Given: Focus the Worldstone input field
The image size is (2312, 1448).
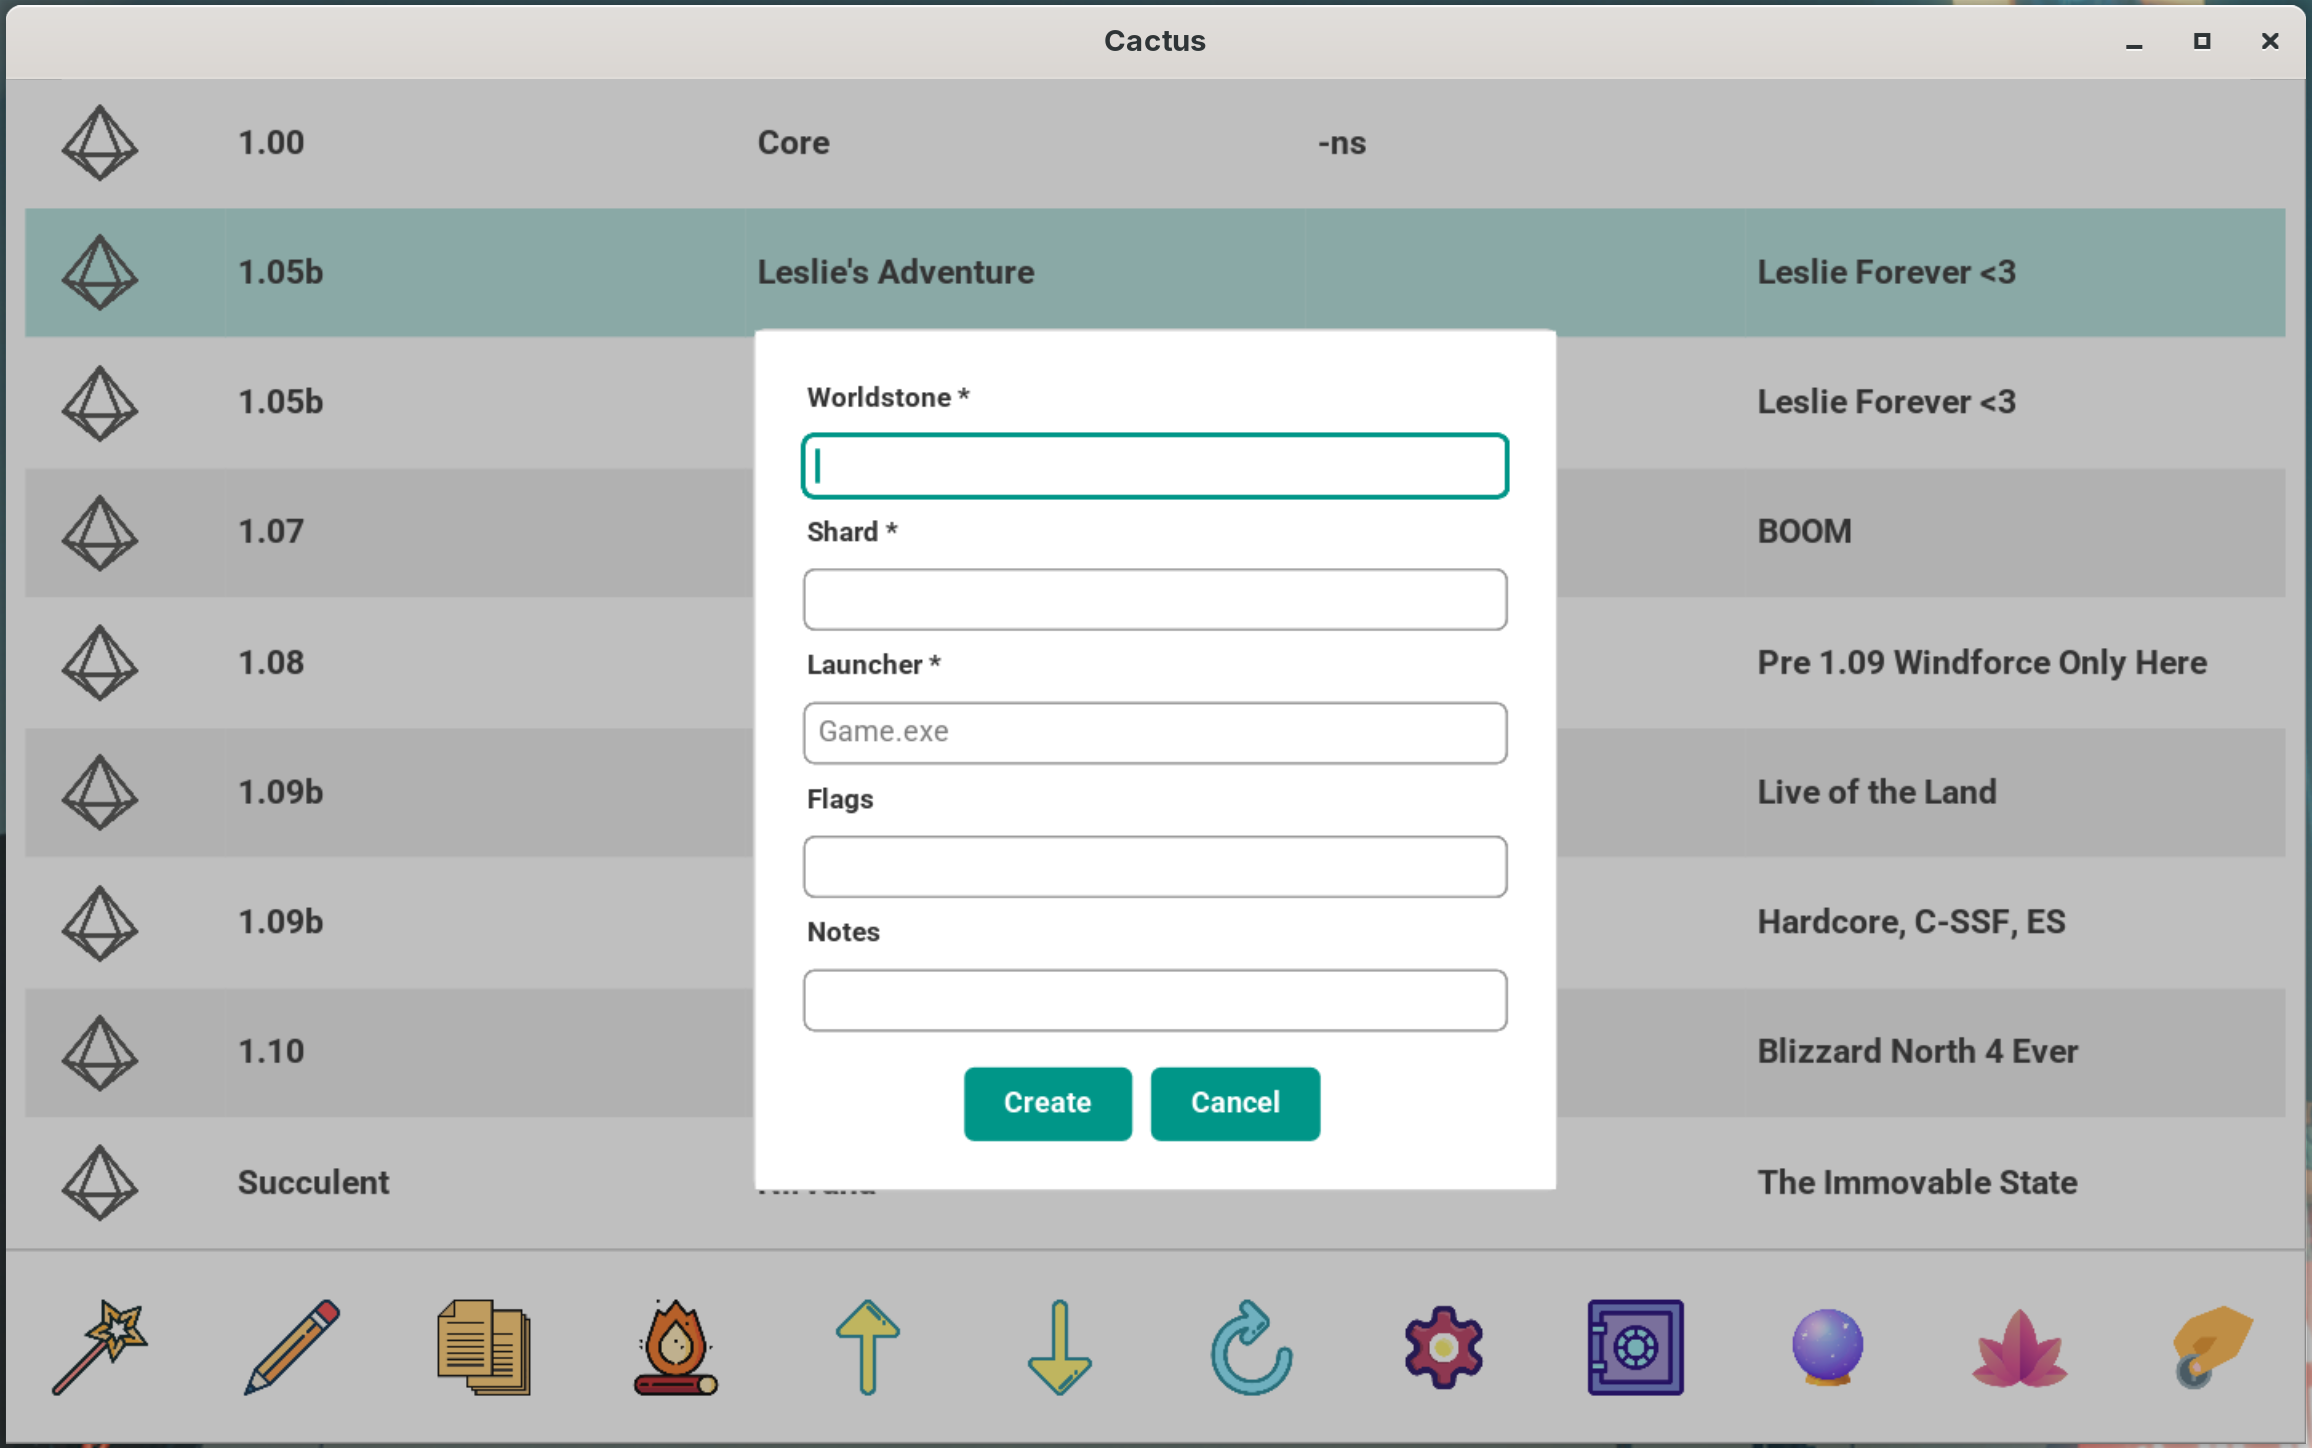Looking at the screenshot, I should [1155, 466].
